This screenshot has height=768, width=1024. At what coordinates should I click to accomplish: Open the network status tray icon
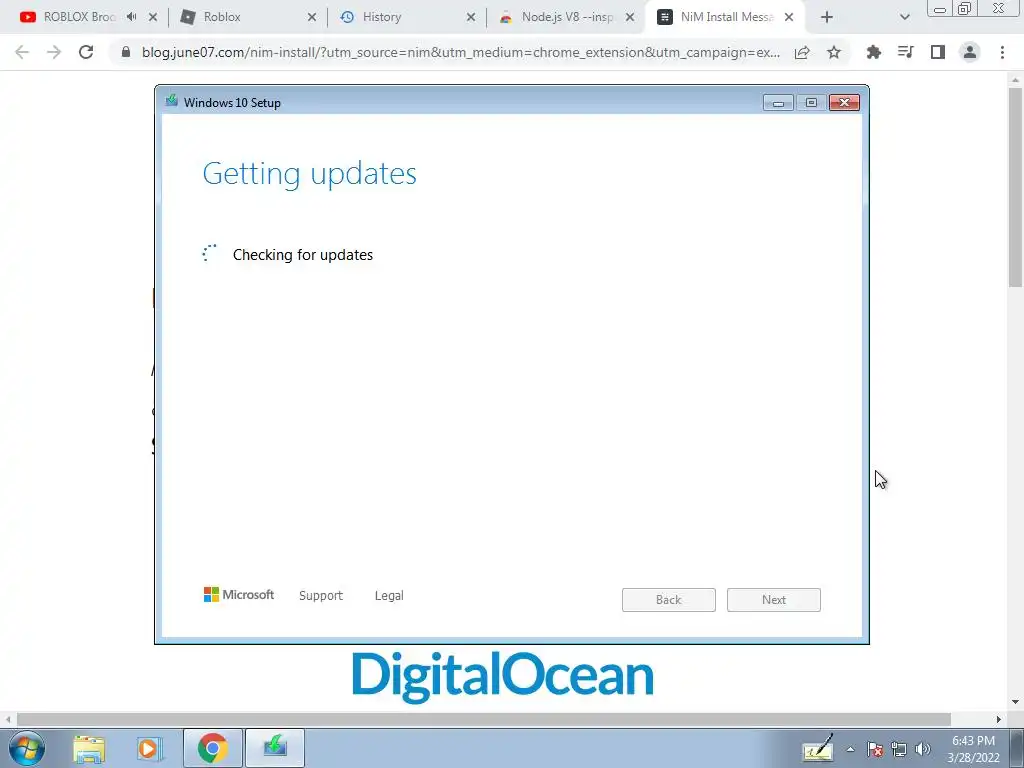(899, 749)
